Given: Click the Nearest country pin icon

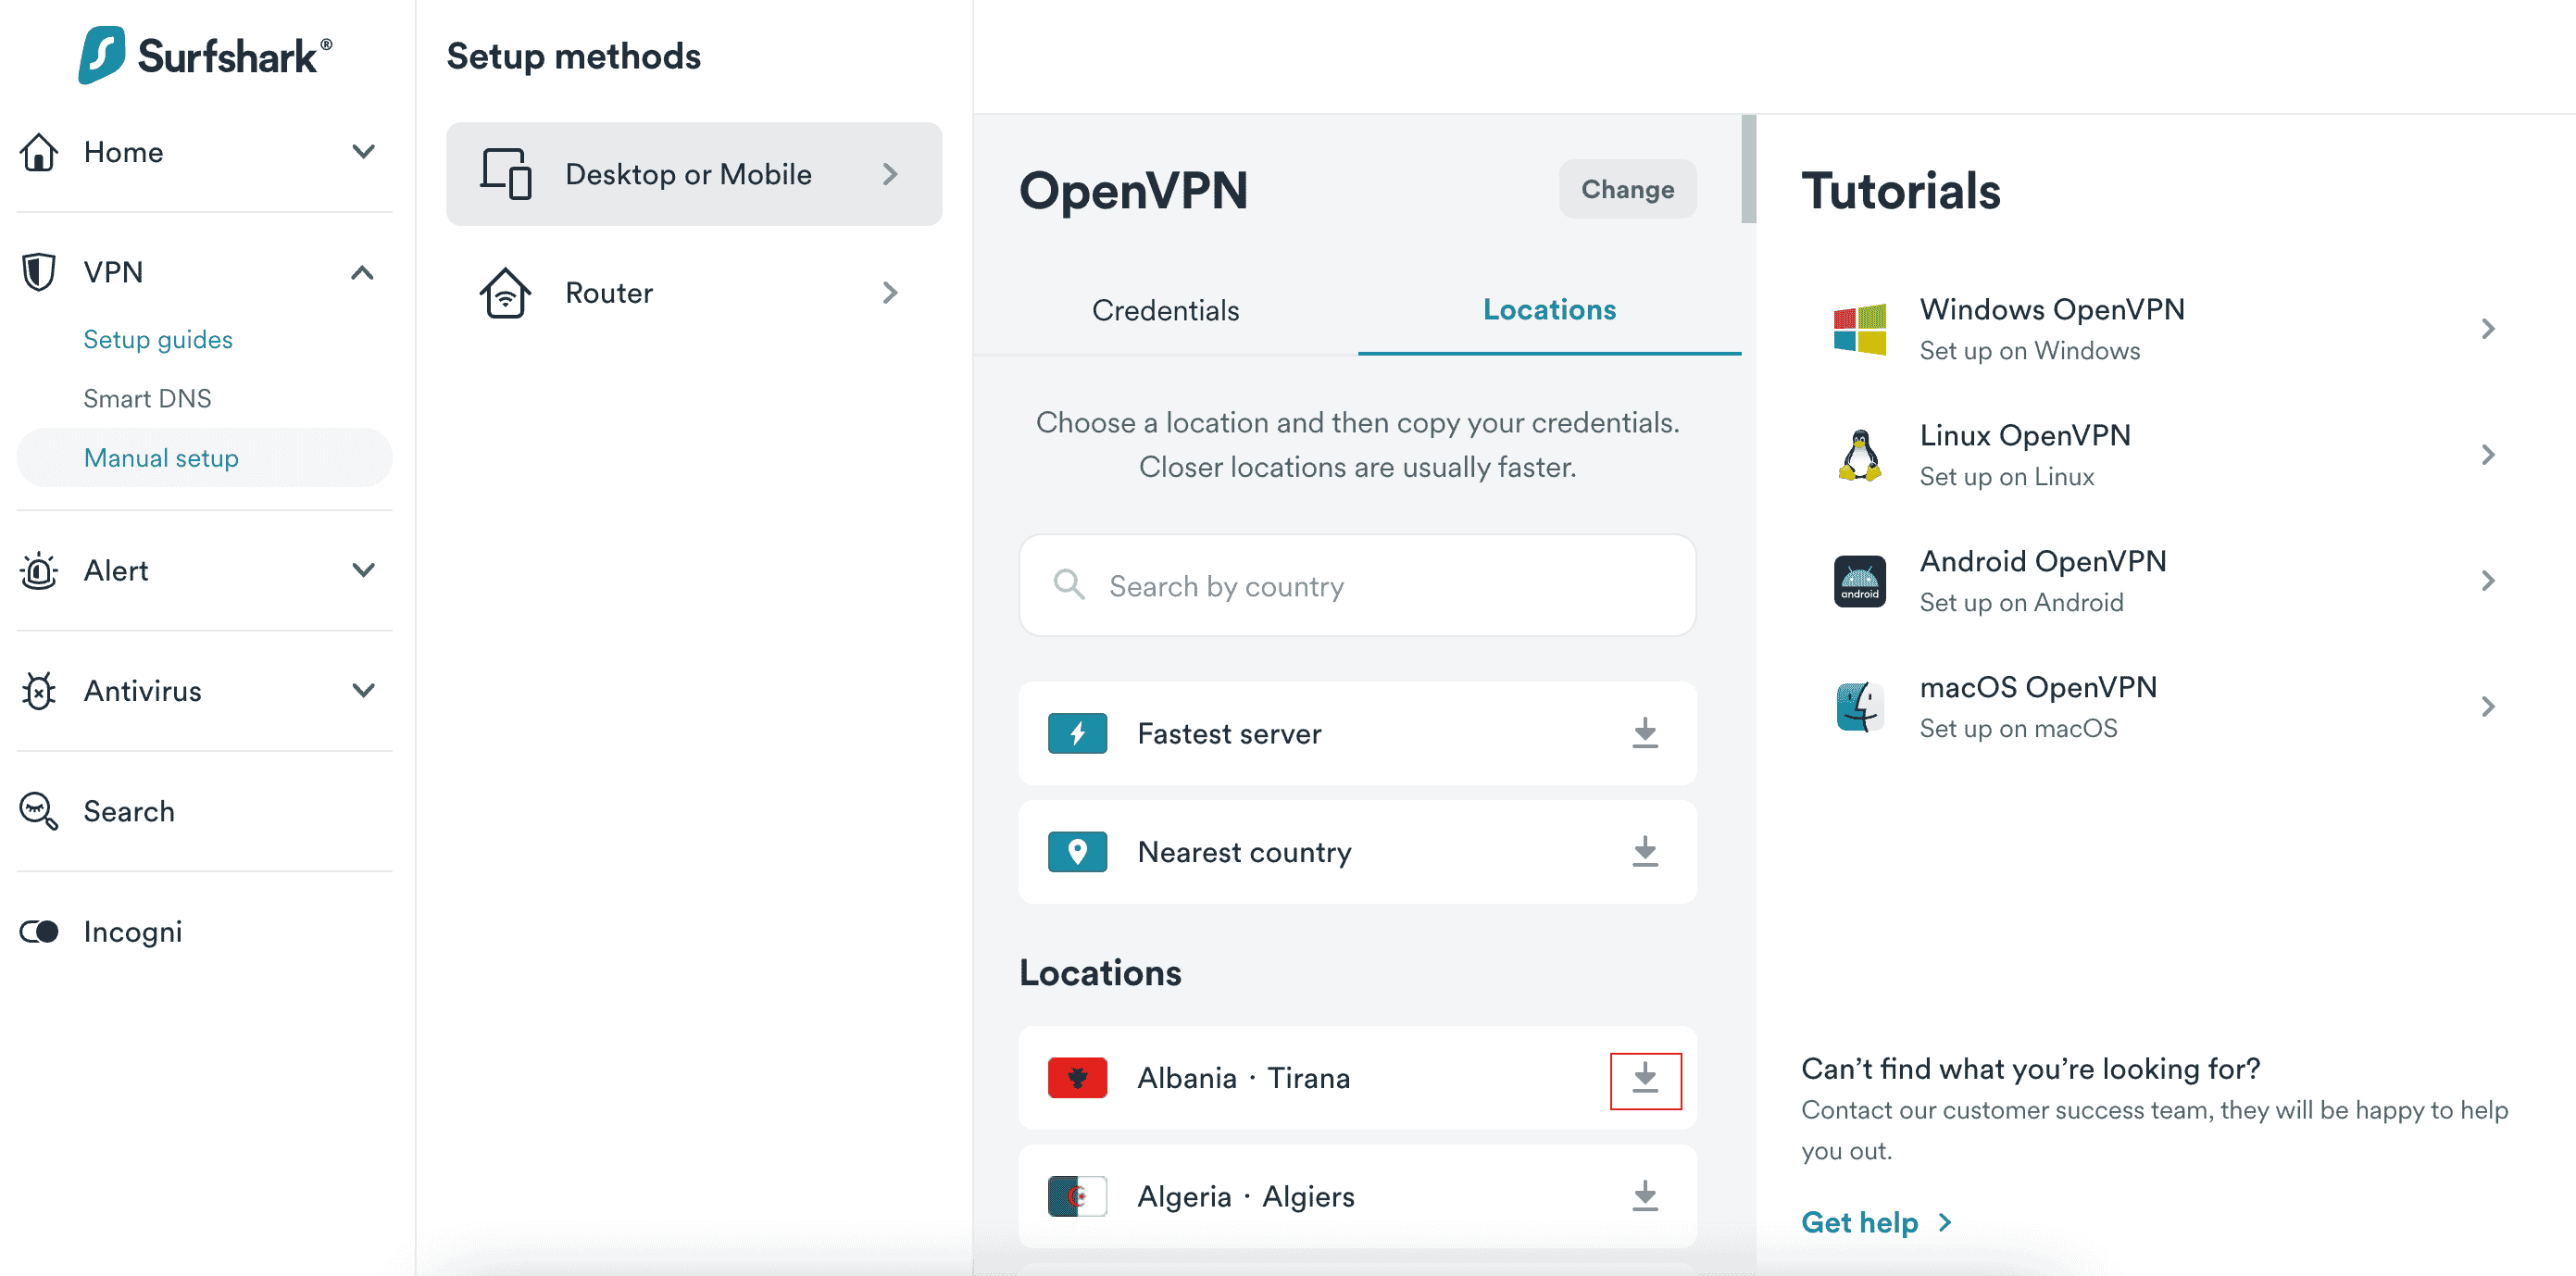Looking at the screenshot, I should (x=1077, y=852).
